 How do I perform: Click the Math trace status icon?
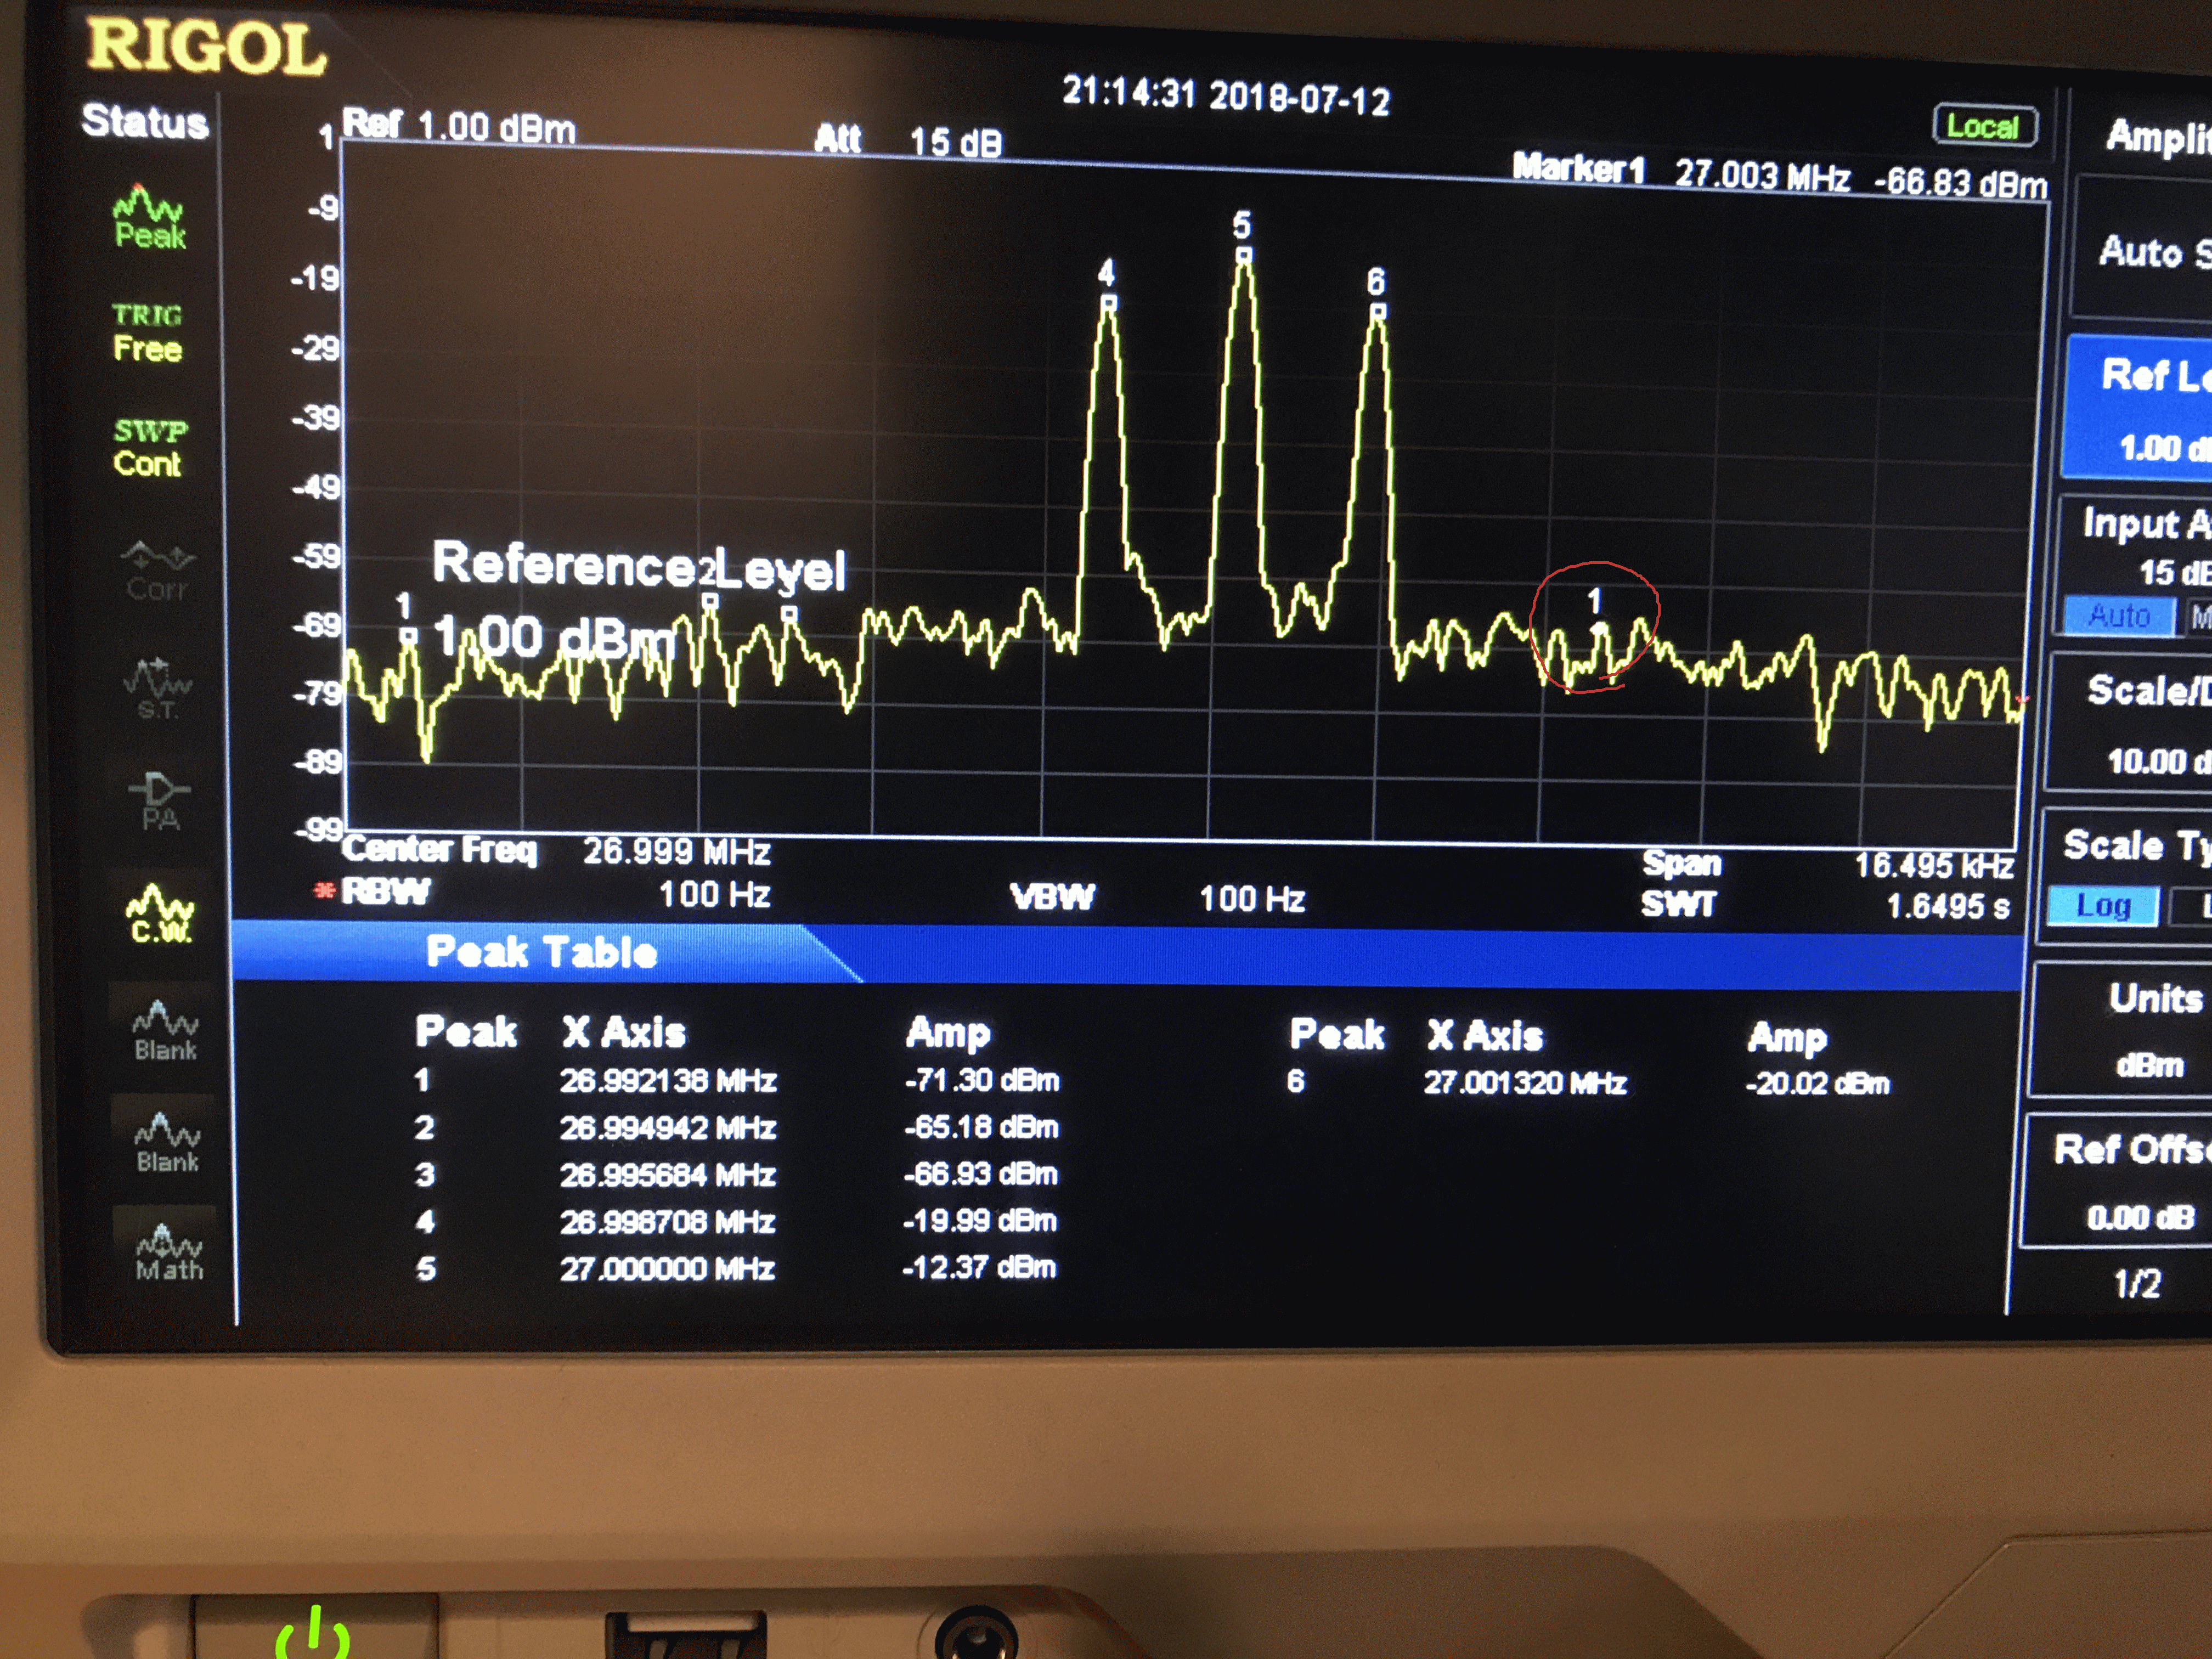pyautogui.click(x=169, y=1252)
